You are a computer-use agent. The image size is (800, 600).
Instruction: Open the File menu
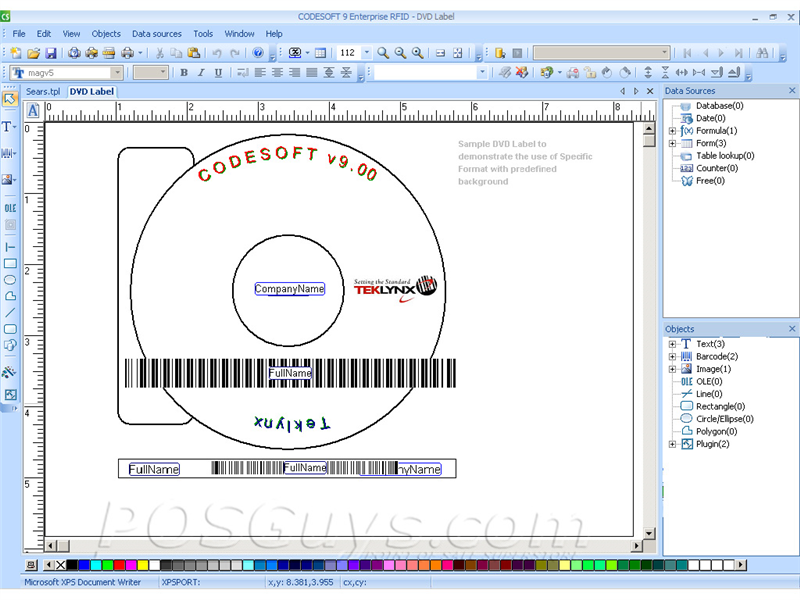click(x=19, y=34)
